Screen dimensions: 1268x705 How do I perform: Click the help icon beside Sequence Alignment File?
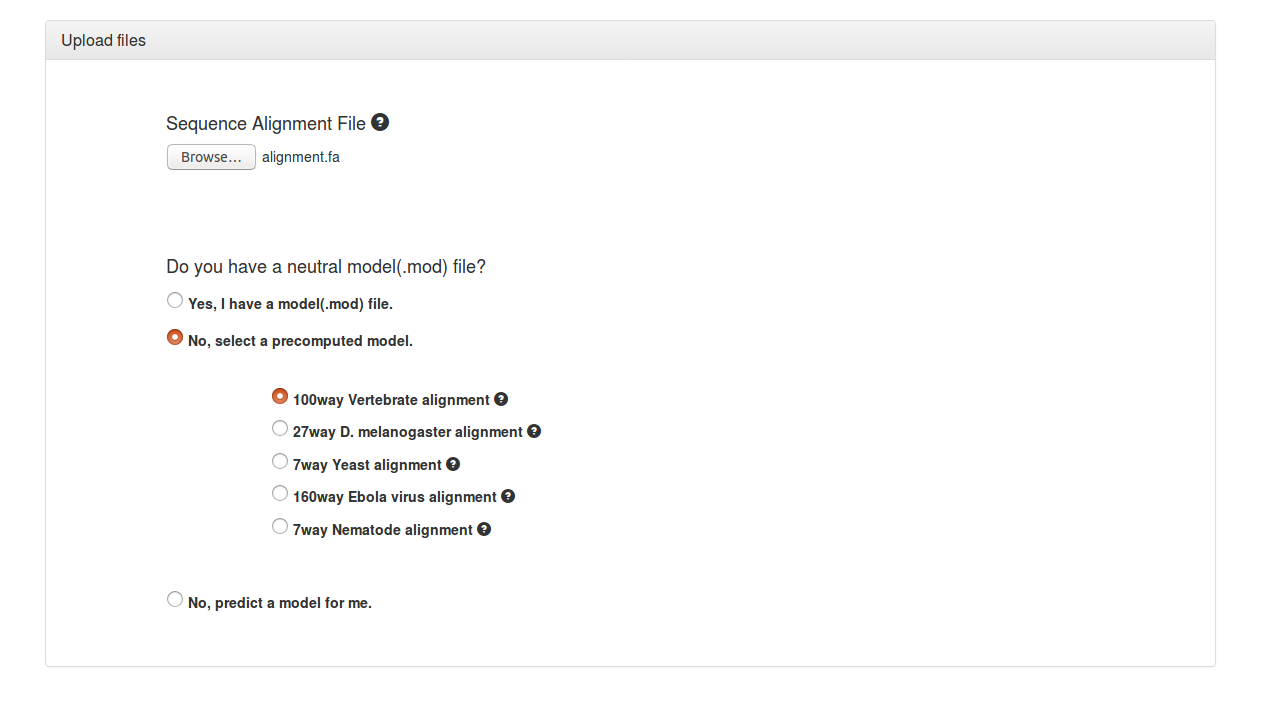pyautogui.click(x=380, y=122)
